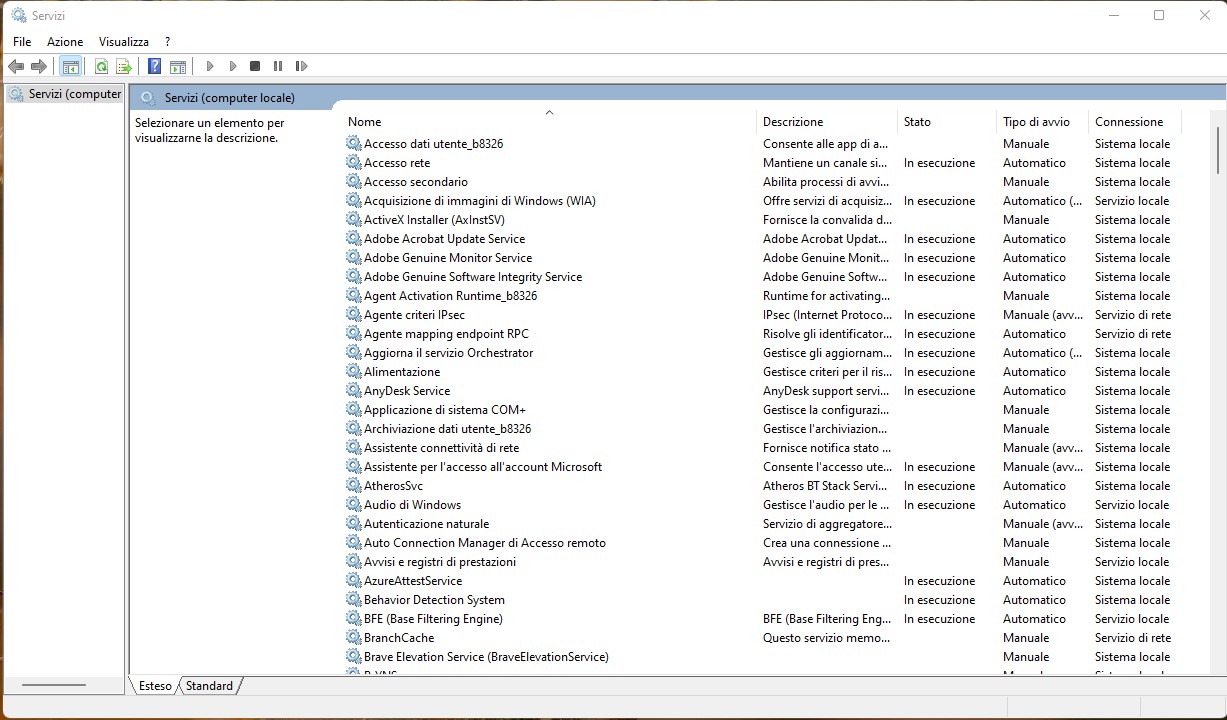Select Brave Elevation Service (BraveElevationService) name

click(486, 657)
